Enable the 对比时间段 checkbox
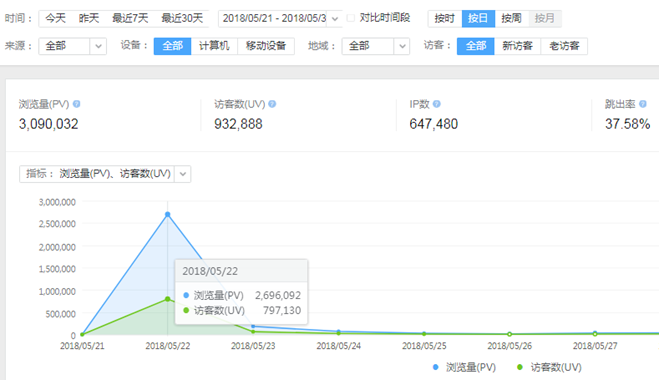This screenshot has height=380, width=659. tap(351, 18)
